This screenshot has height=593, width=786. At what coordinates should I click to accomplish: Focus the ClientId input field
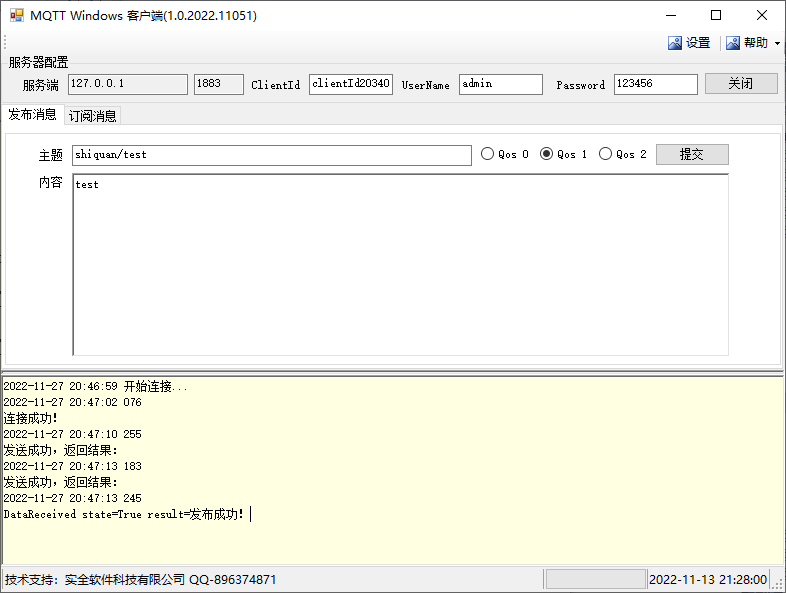pos(351,84)
